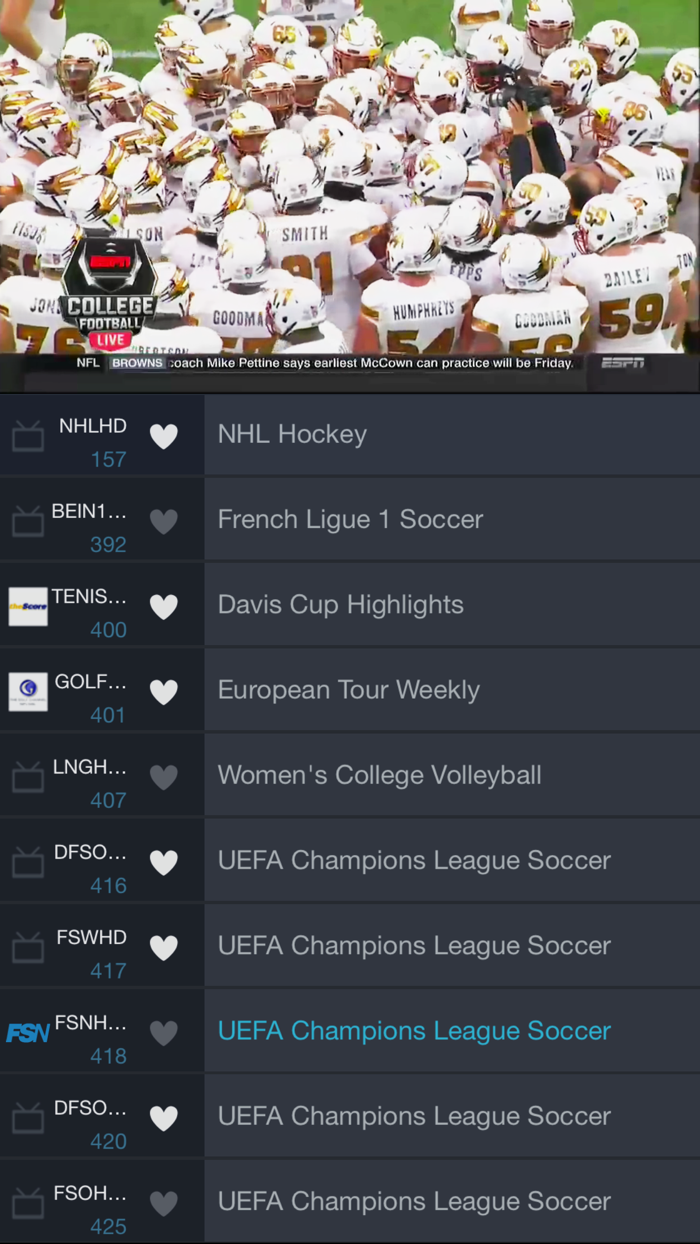Tap the live ESPN video playing above
Screen dimensions: 700x1244
(350, 180)
